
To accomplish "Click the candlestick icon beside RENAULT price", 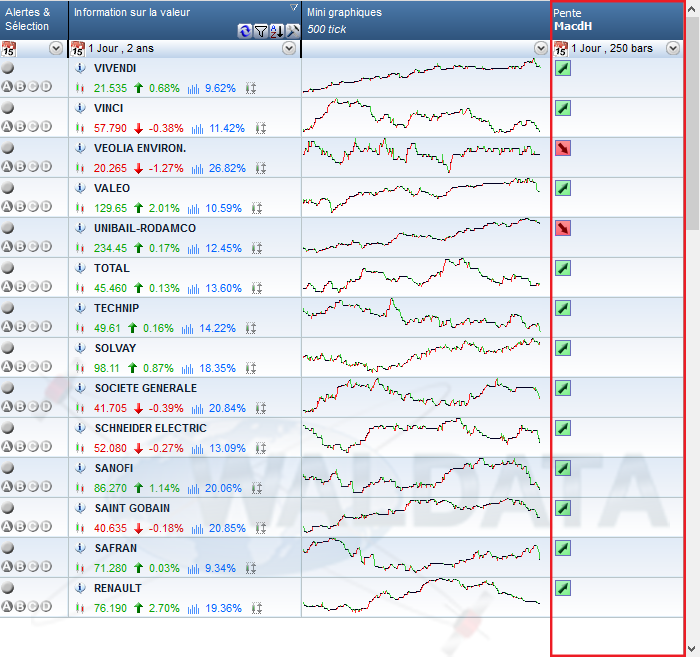I will (x=80, y=608).
